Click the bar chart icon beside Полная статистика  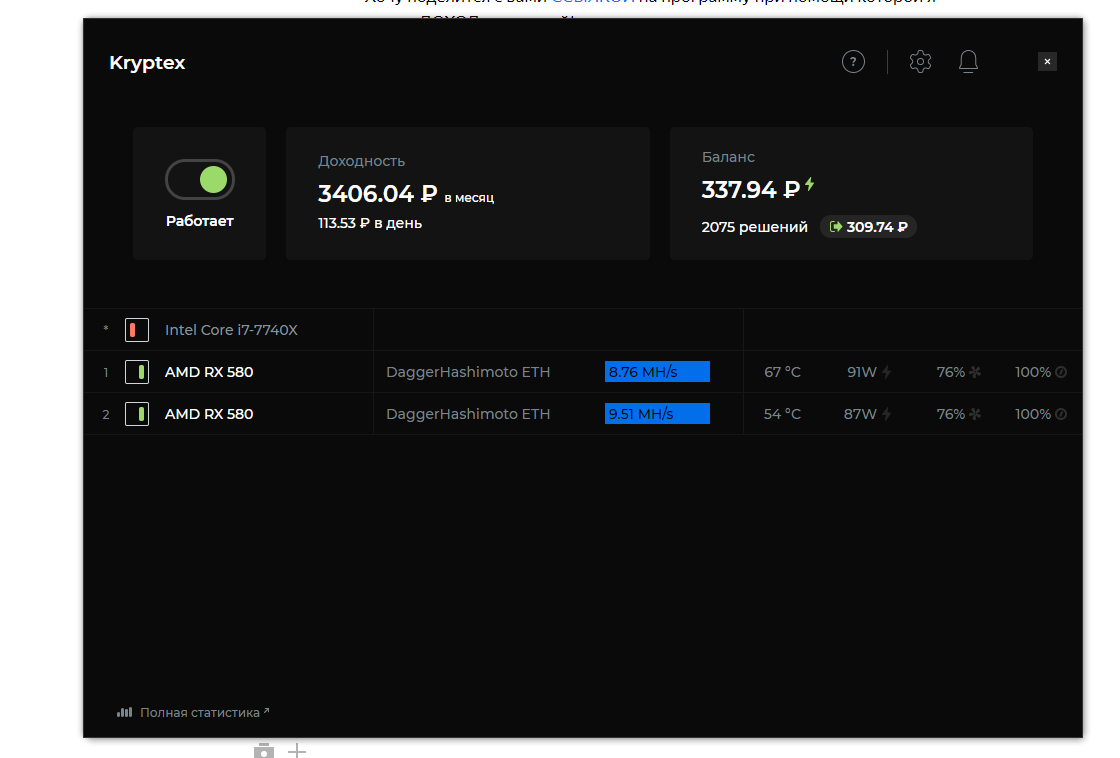click(x=124, y=712)
